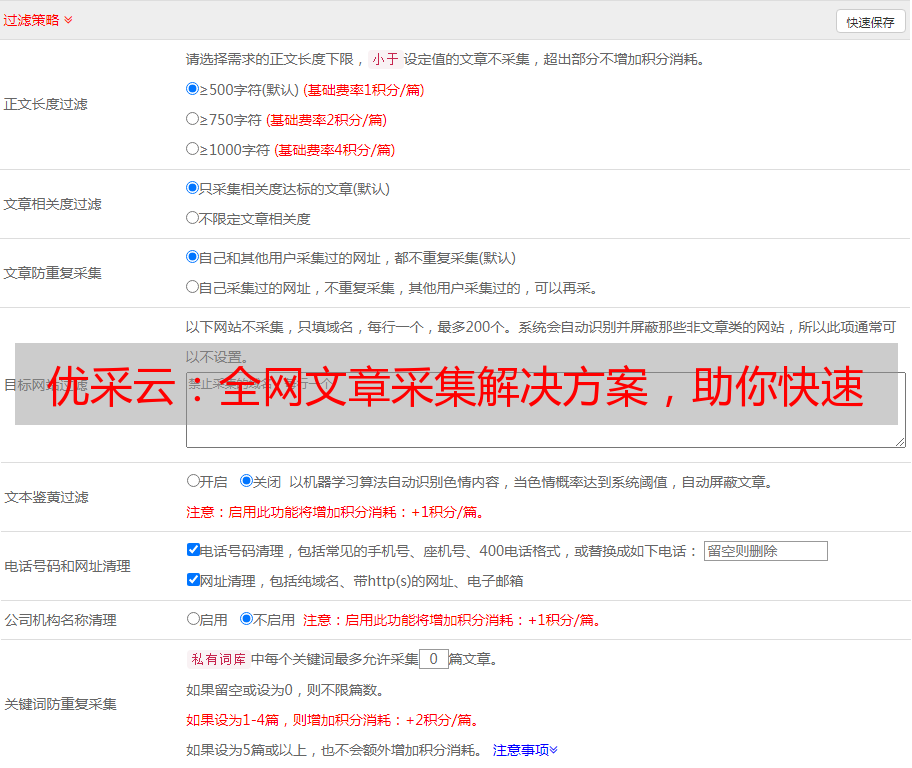Image resolution: width=912 pixels, height=768 pixels.
Task: Select 只采集相关度达标的文章 radio option
Action: 193,188
